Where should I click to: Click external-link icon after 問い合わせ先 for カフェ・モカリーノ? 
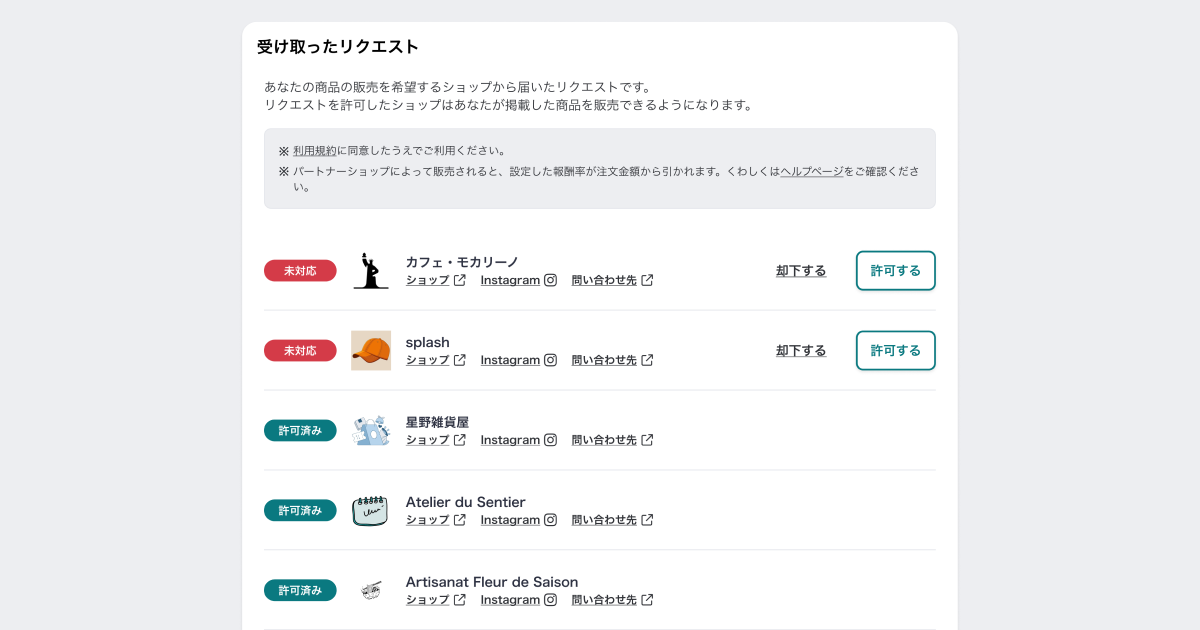coord(647,280)
